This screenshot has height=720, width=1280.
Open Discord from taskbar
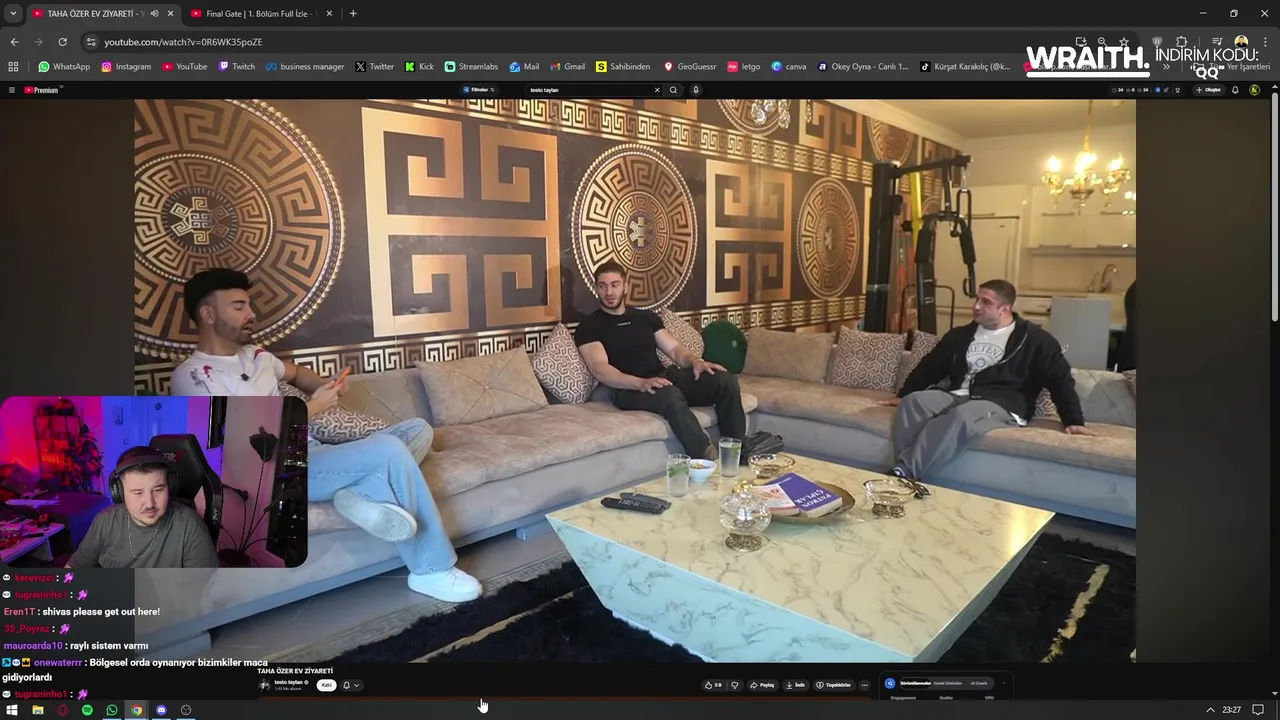pos(161,710)
